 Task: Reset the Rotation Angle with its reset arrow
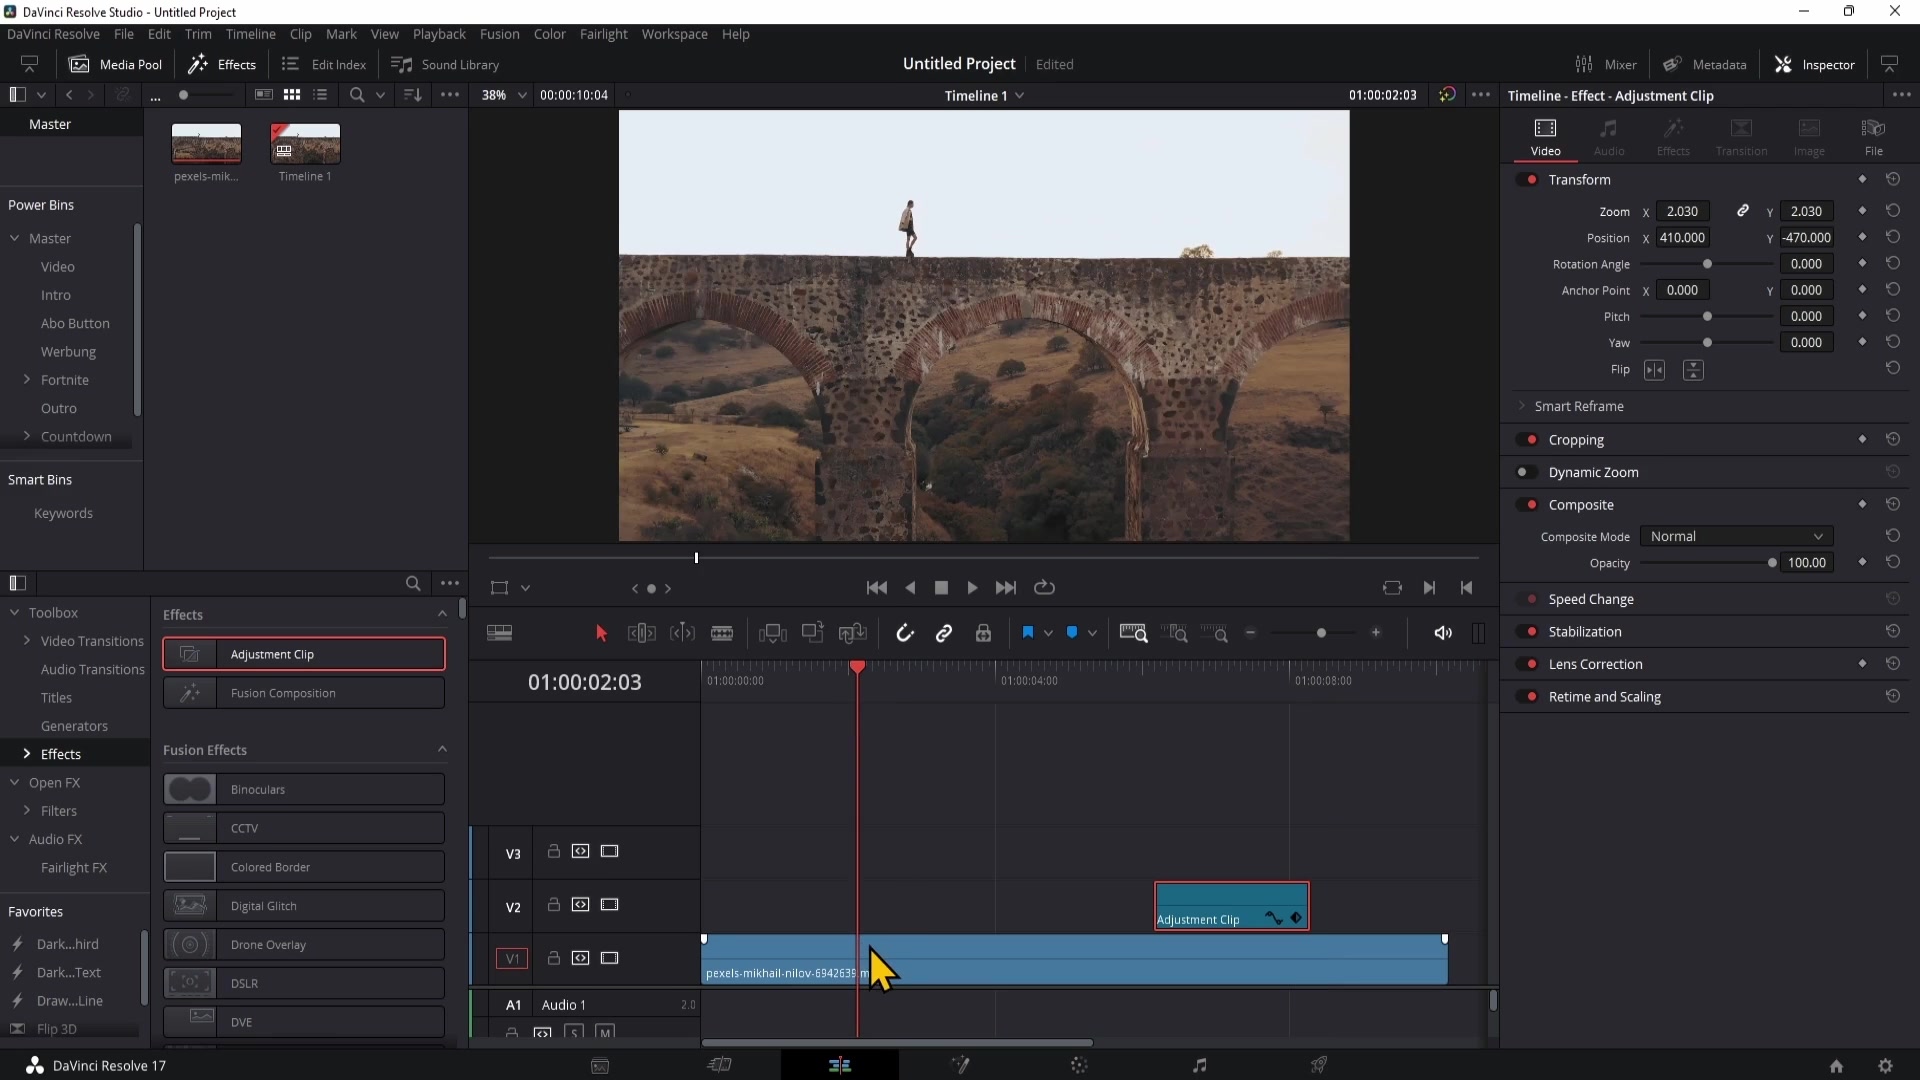[1894, 263]
